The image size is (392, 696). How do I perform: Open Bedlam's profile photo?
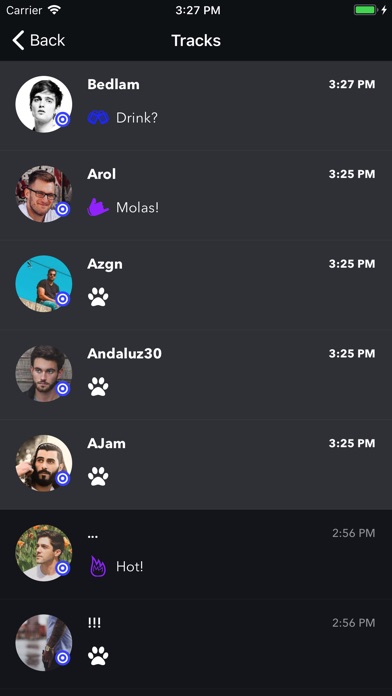tap(44, 104)
